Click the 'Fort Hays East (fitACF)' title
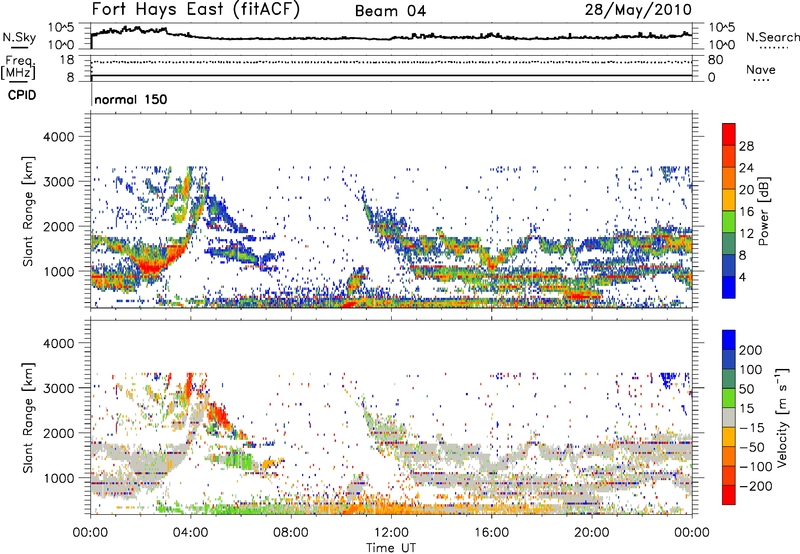 (x=196, y=10)
